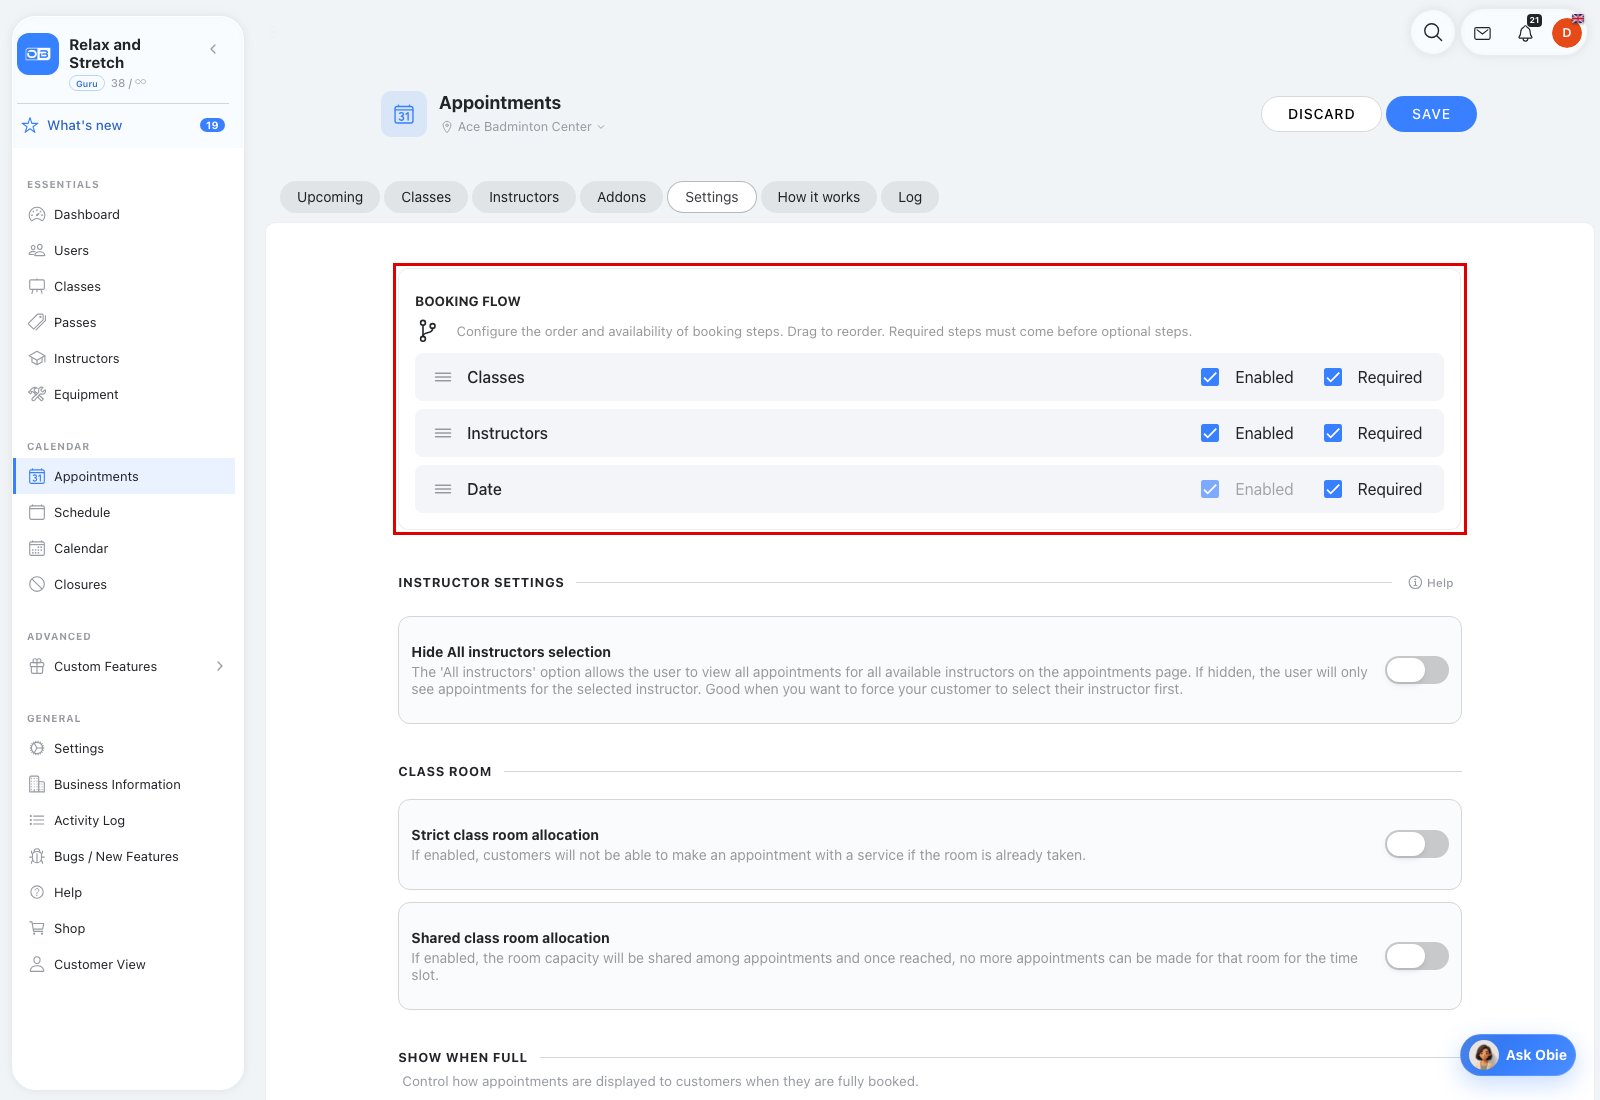This screenshot has width=1600, height=1100.
Task: Click the Users sidebar icon
Action: (x=37, y=250)
